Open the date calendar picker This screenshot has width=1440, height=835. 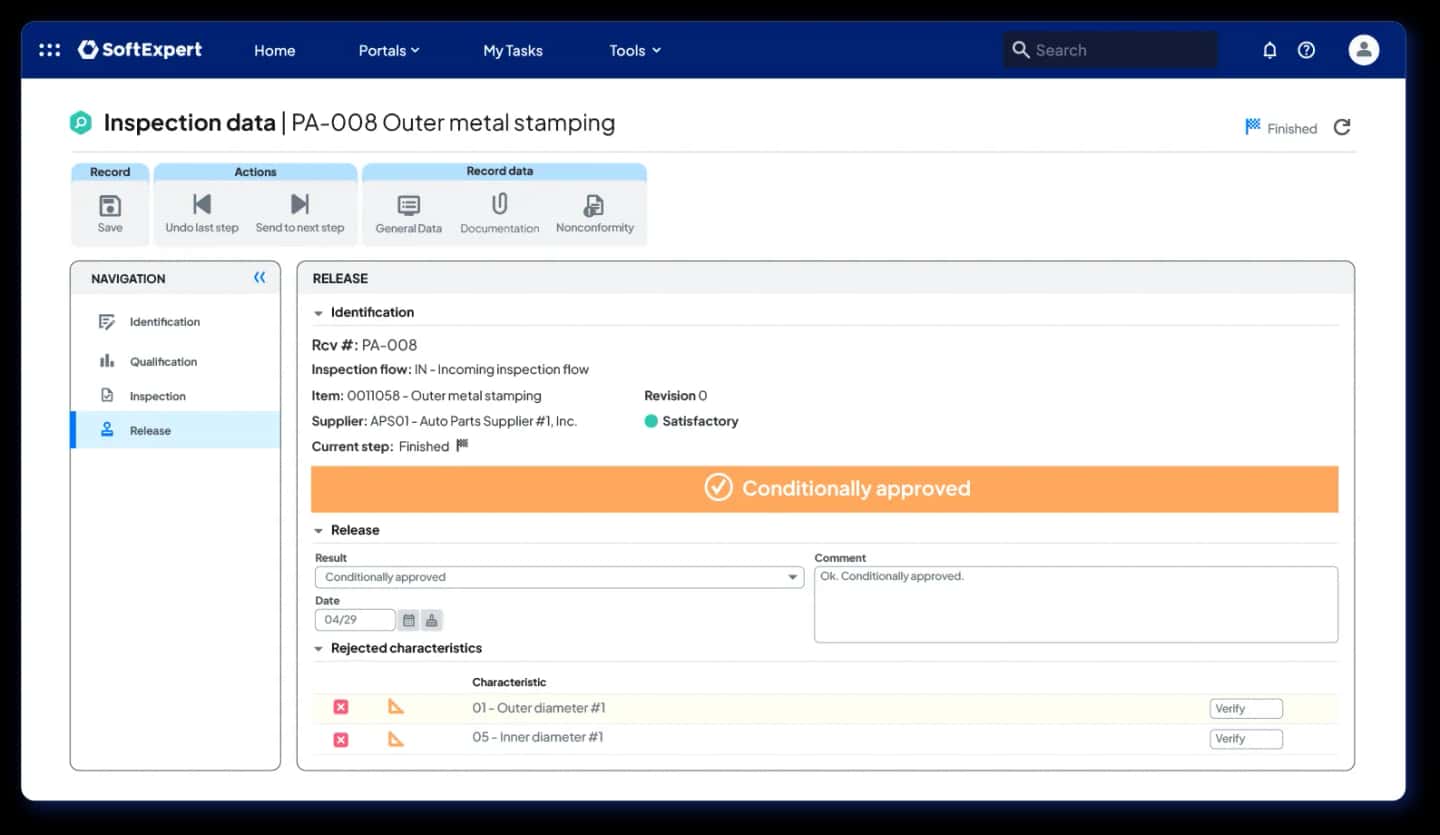(409, 620)
